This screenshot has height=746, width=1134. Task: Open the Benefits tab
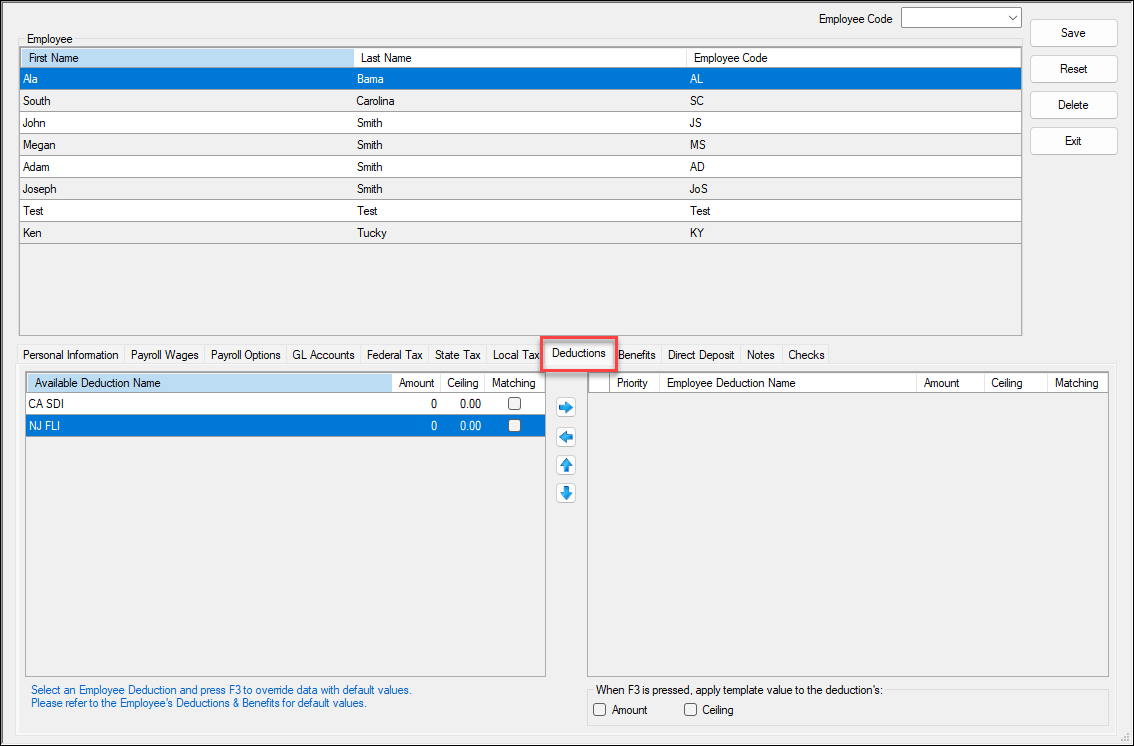(x=637, y=355)
